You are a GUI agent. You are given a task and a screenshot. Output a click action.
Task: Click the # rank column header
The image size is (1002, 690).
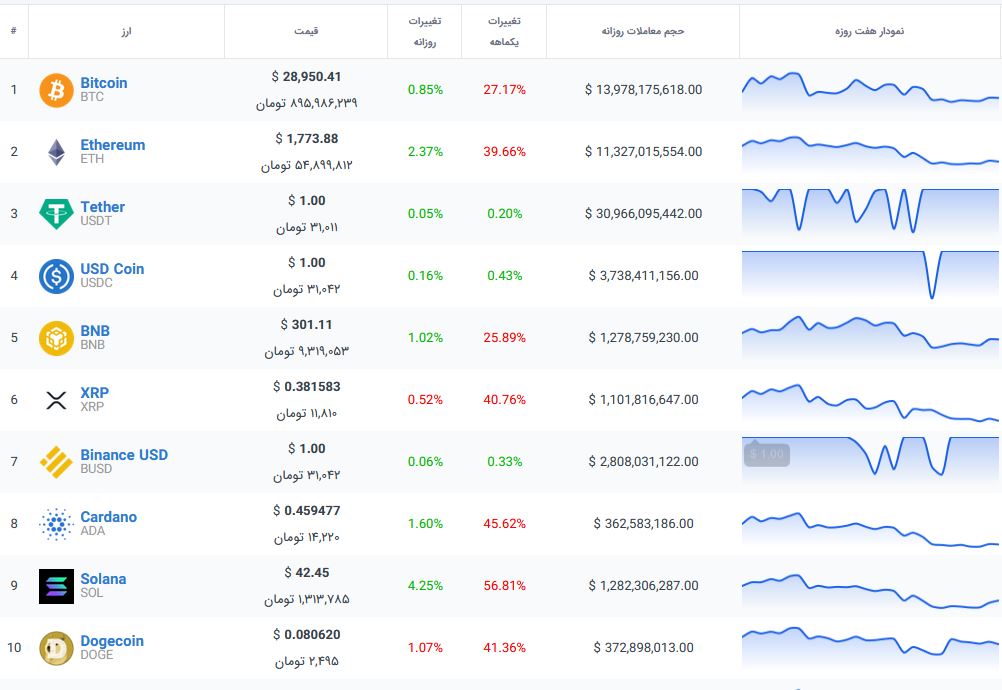pos(13,31)
